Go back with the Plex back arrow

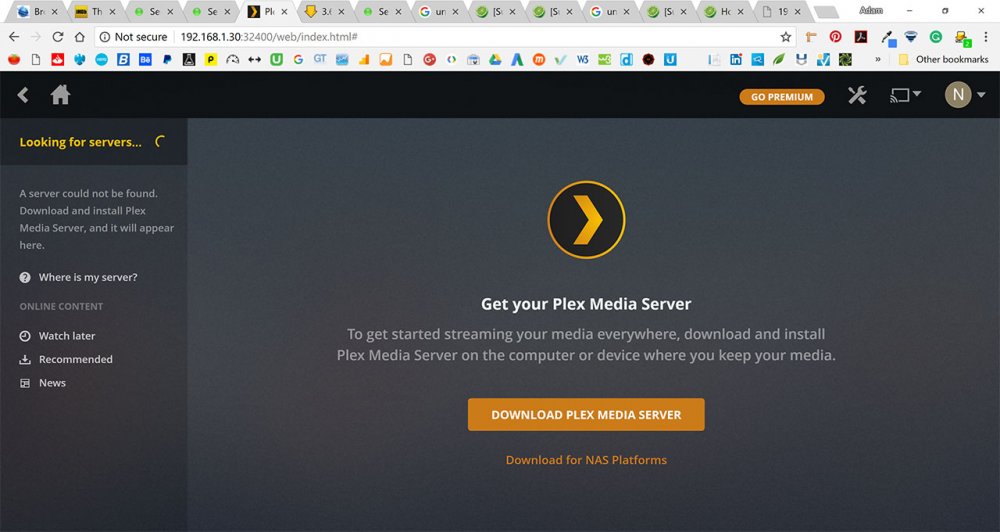click(23, 95)
